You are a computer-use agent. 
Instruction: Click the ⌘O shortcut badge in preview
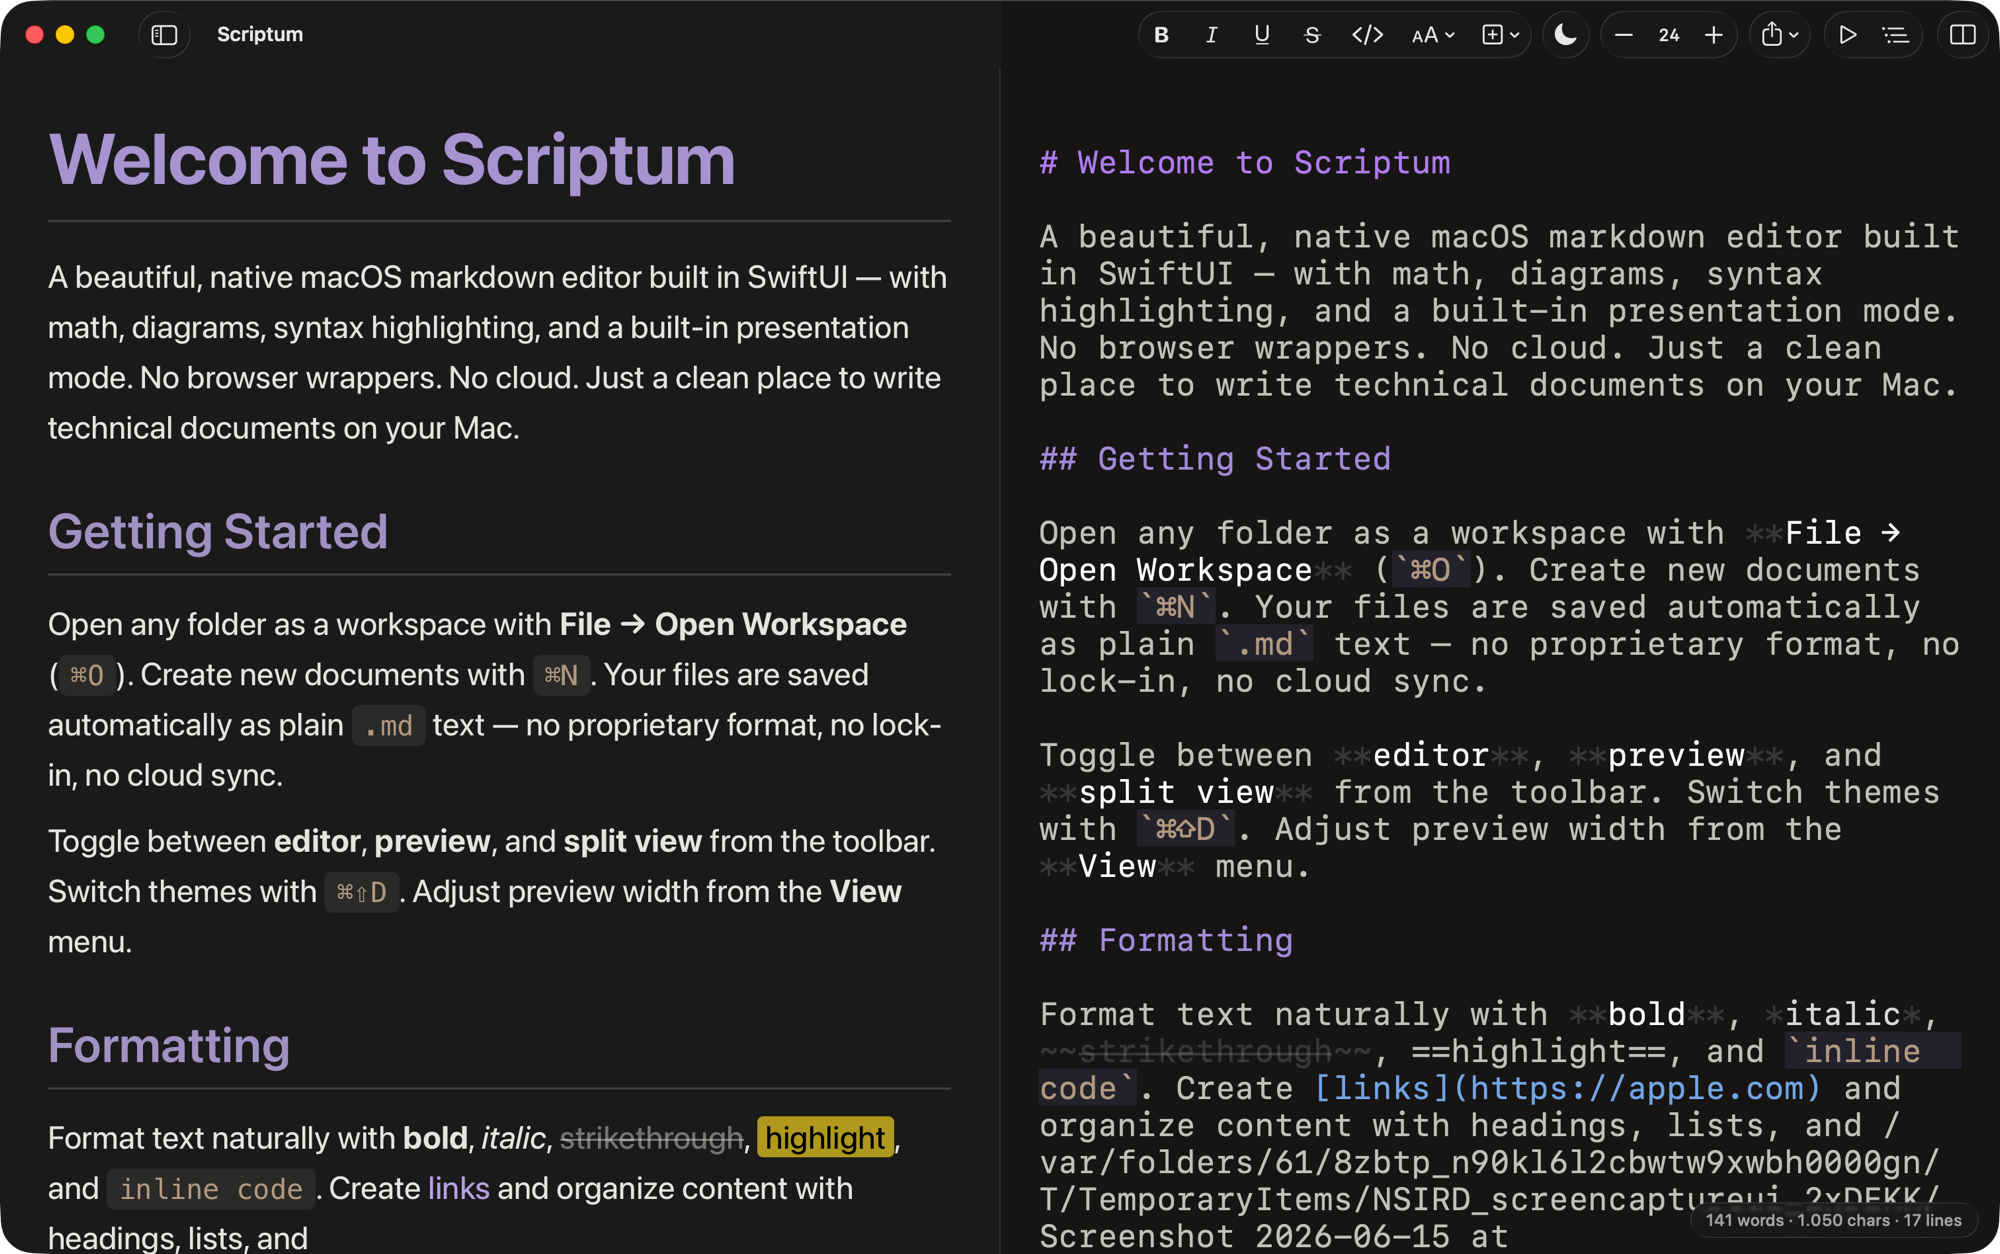point(87,675)
